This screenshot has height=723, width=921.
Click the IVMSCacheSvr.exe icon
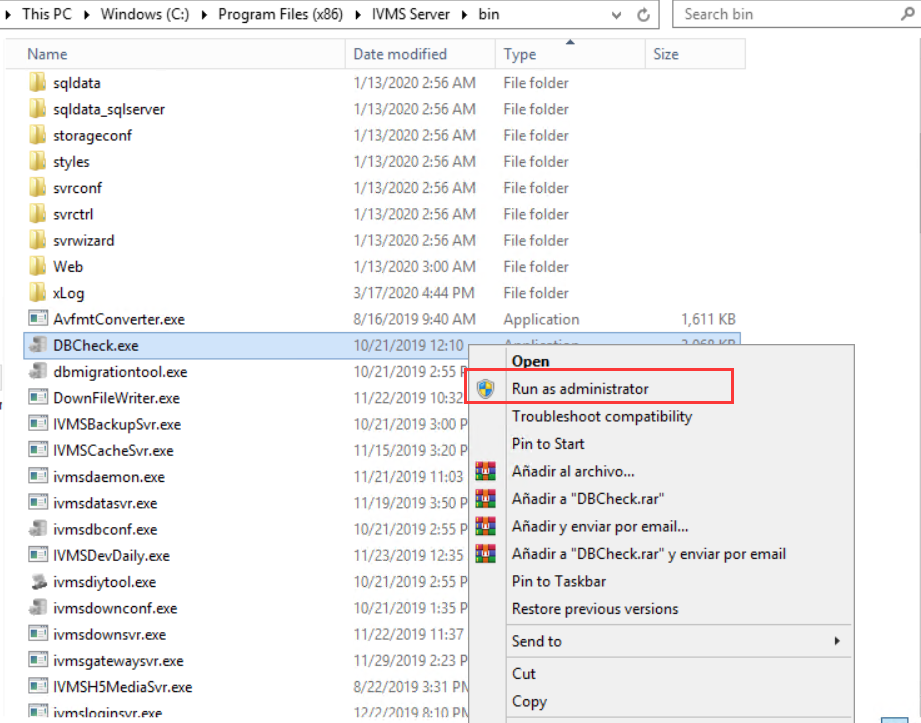(38, 450)
